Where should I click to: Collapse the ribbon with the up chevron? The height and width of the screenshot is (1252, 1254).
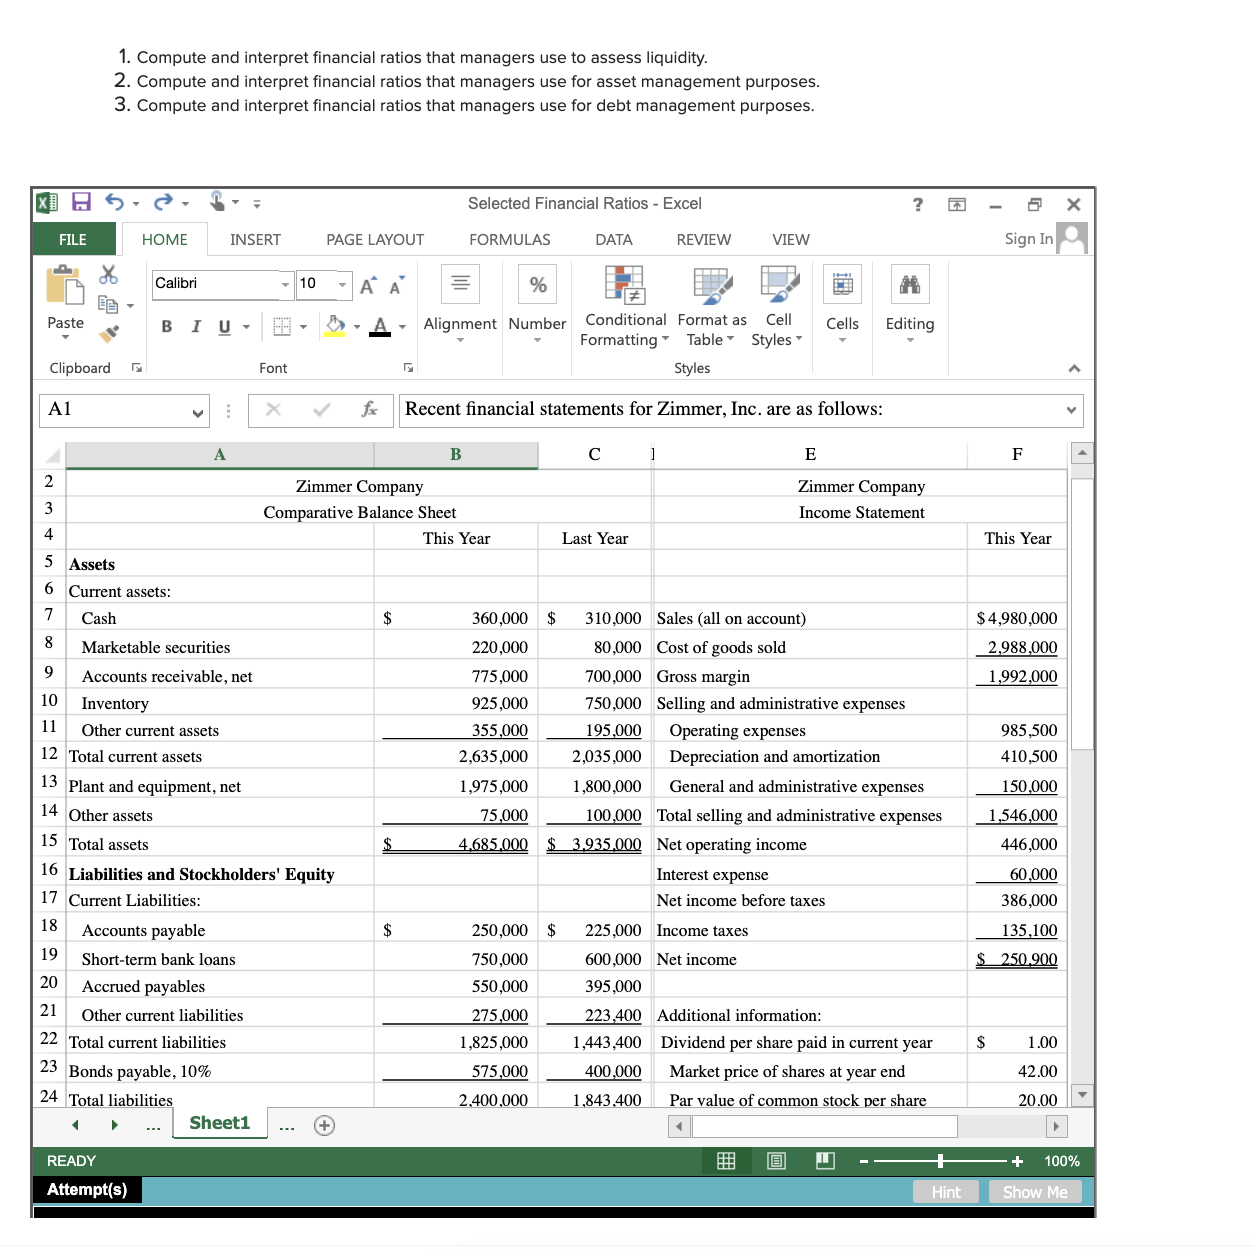pos(1074,368)
